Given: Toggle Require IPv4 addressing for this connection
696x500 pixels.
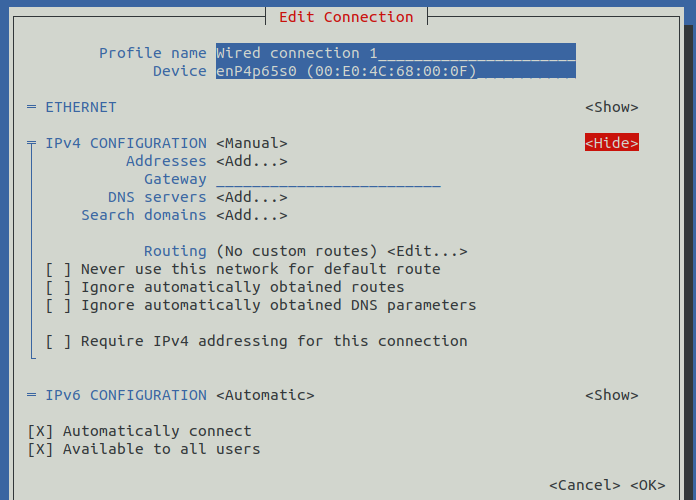Looking at the screenshot, I should 59,341.
